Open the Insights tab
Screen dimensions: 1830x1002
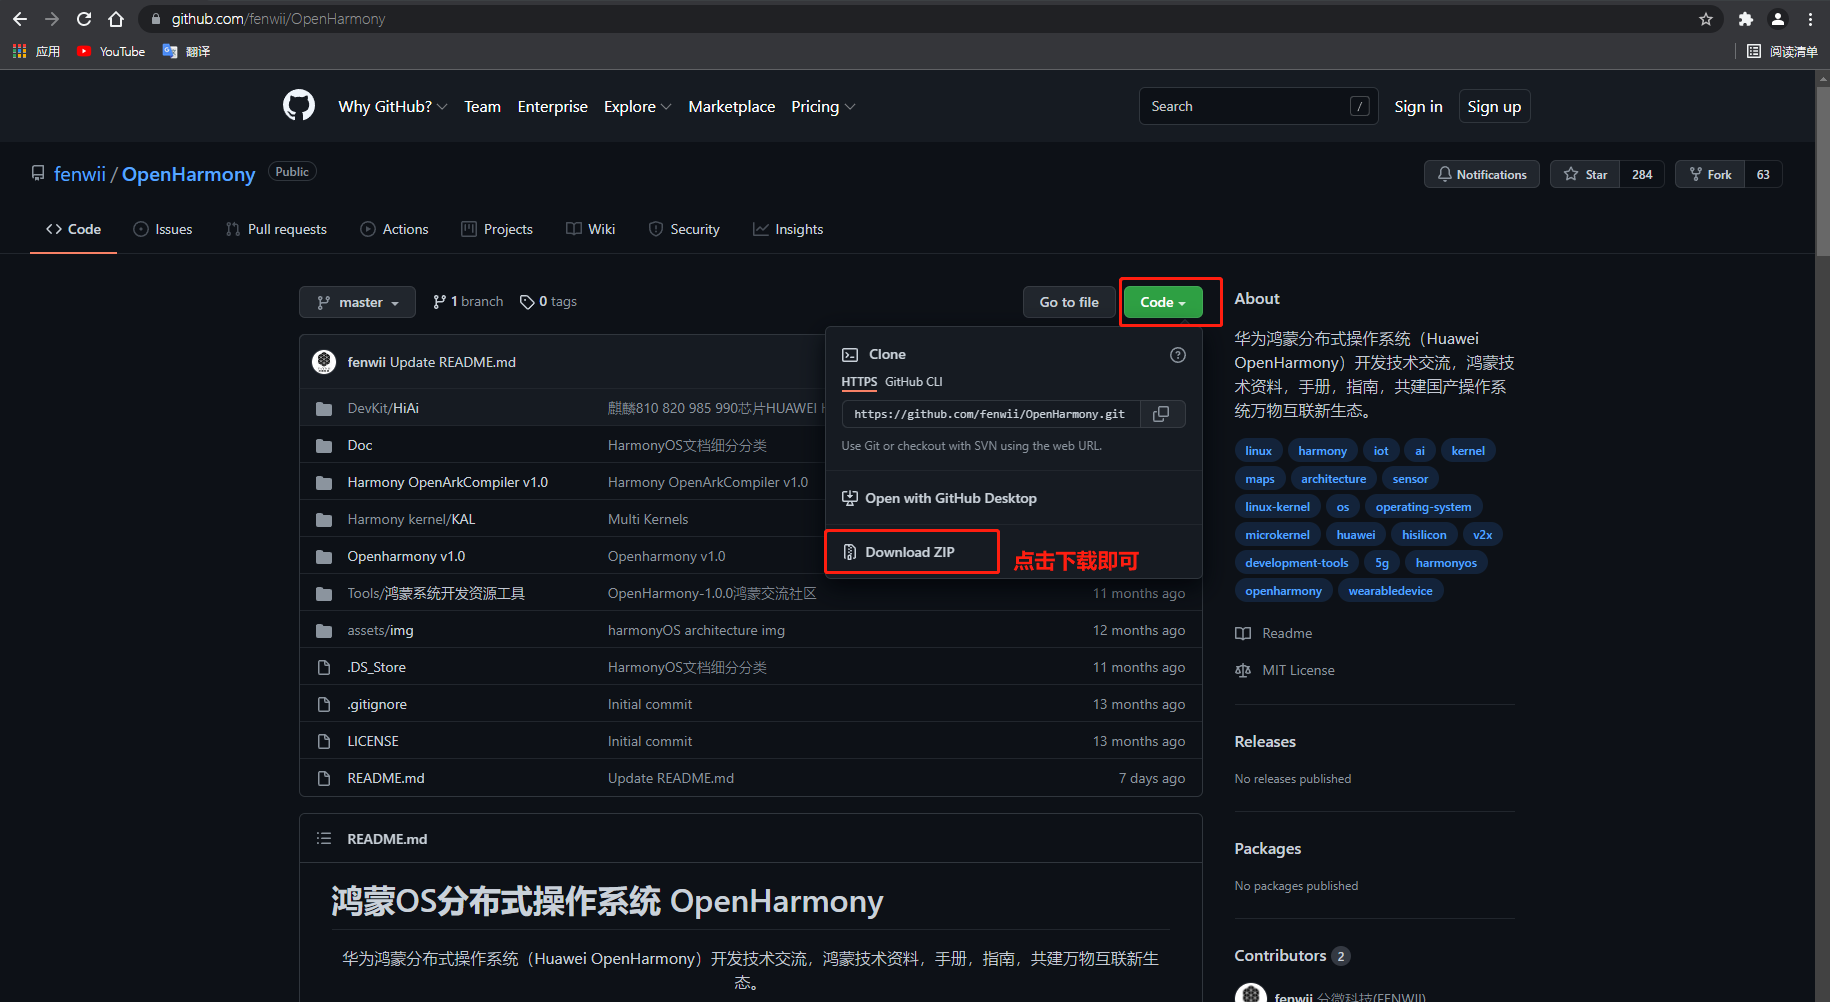click(x=788, y=229)
